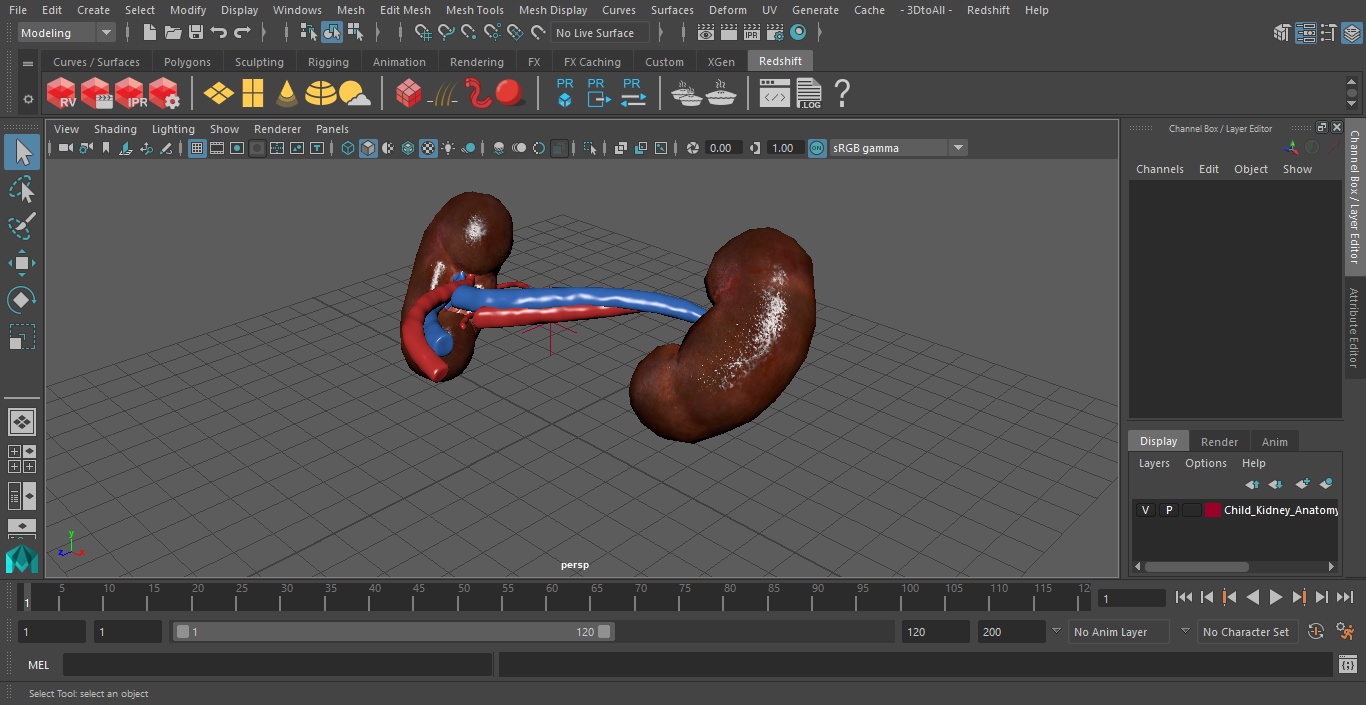This screenshot has width=1366, height=705.
Task: Open the script editor icon beside command line
Action: point(1347,664)
